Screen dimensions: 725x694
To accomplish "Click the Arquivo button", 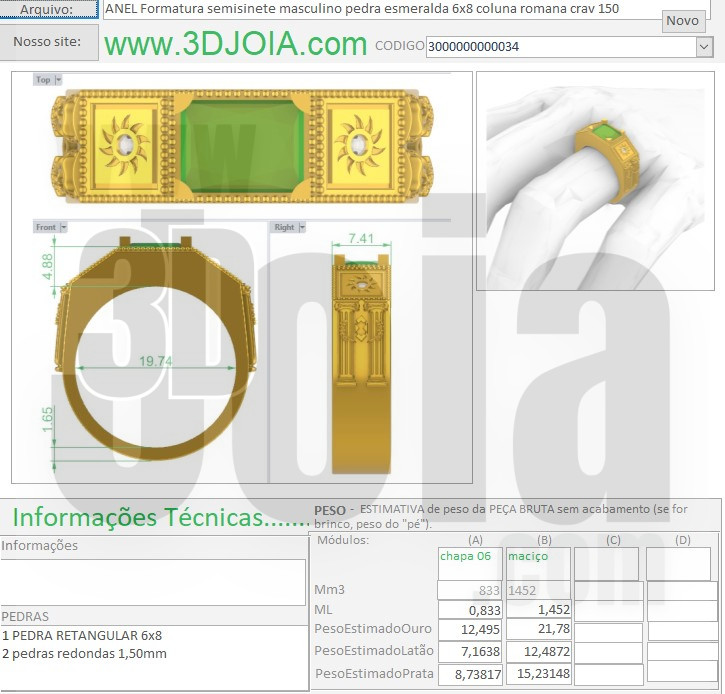I will (x=49, y=9).
